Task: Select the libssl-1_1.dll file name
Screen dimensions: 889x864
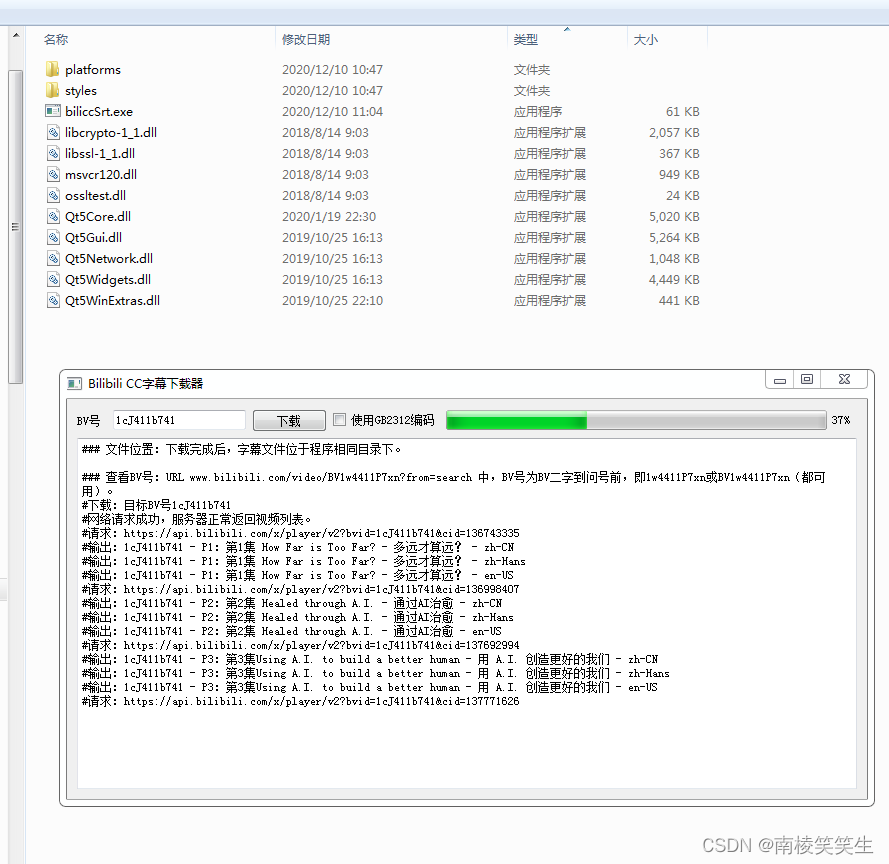Action: coord(100,153)
